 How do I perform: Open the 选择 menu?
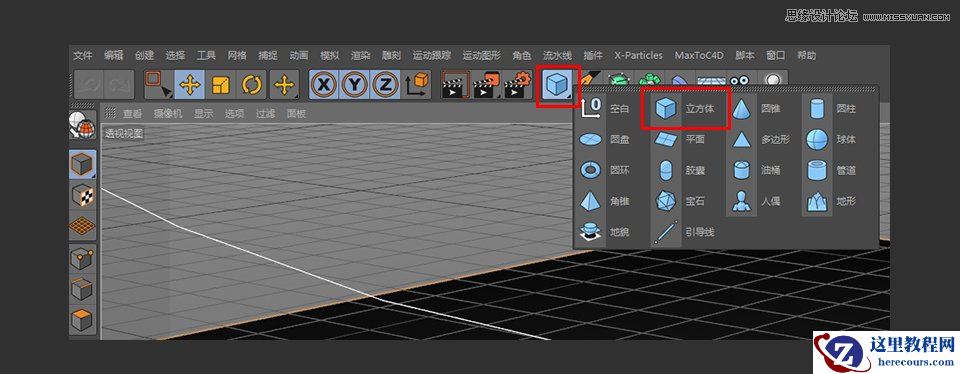[175, 55]
